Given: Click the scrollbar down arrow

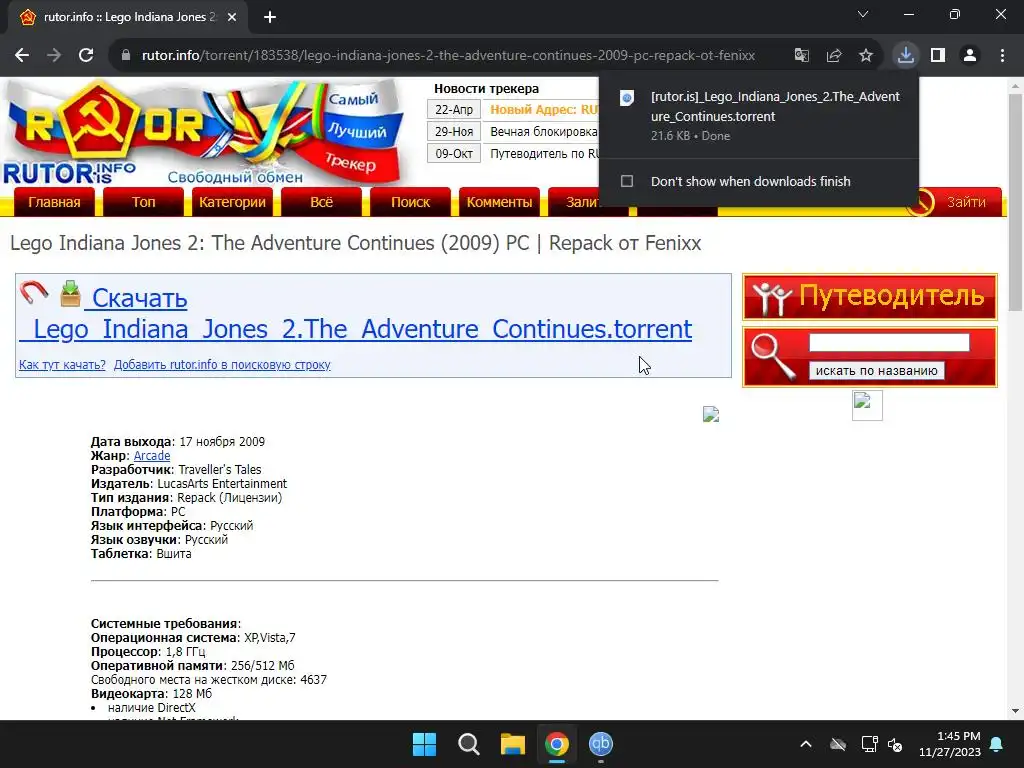Looking at the screenshot, I should 1015,711.
